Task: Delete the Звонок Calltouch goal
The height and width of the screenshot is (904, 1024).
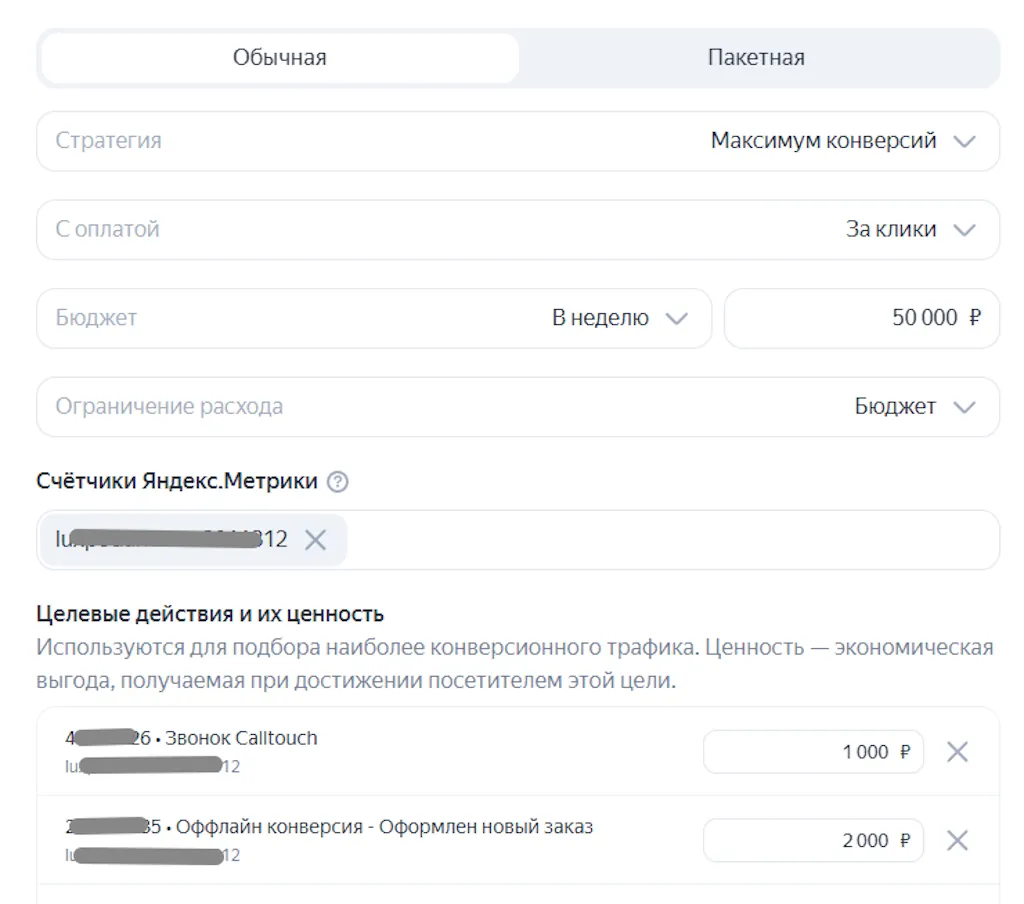Action: pos(957,752)
